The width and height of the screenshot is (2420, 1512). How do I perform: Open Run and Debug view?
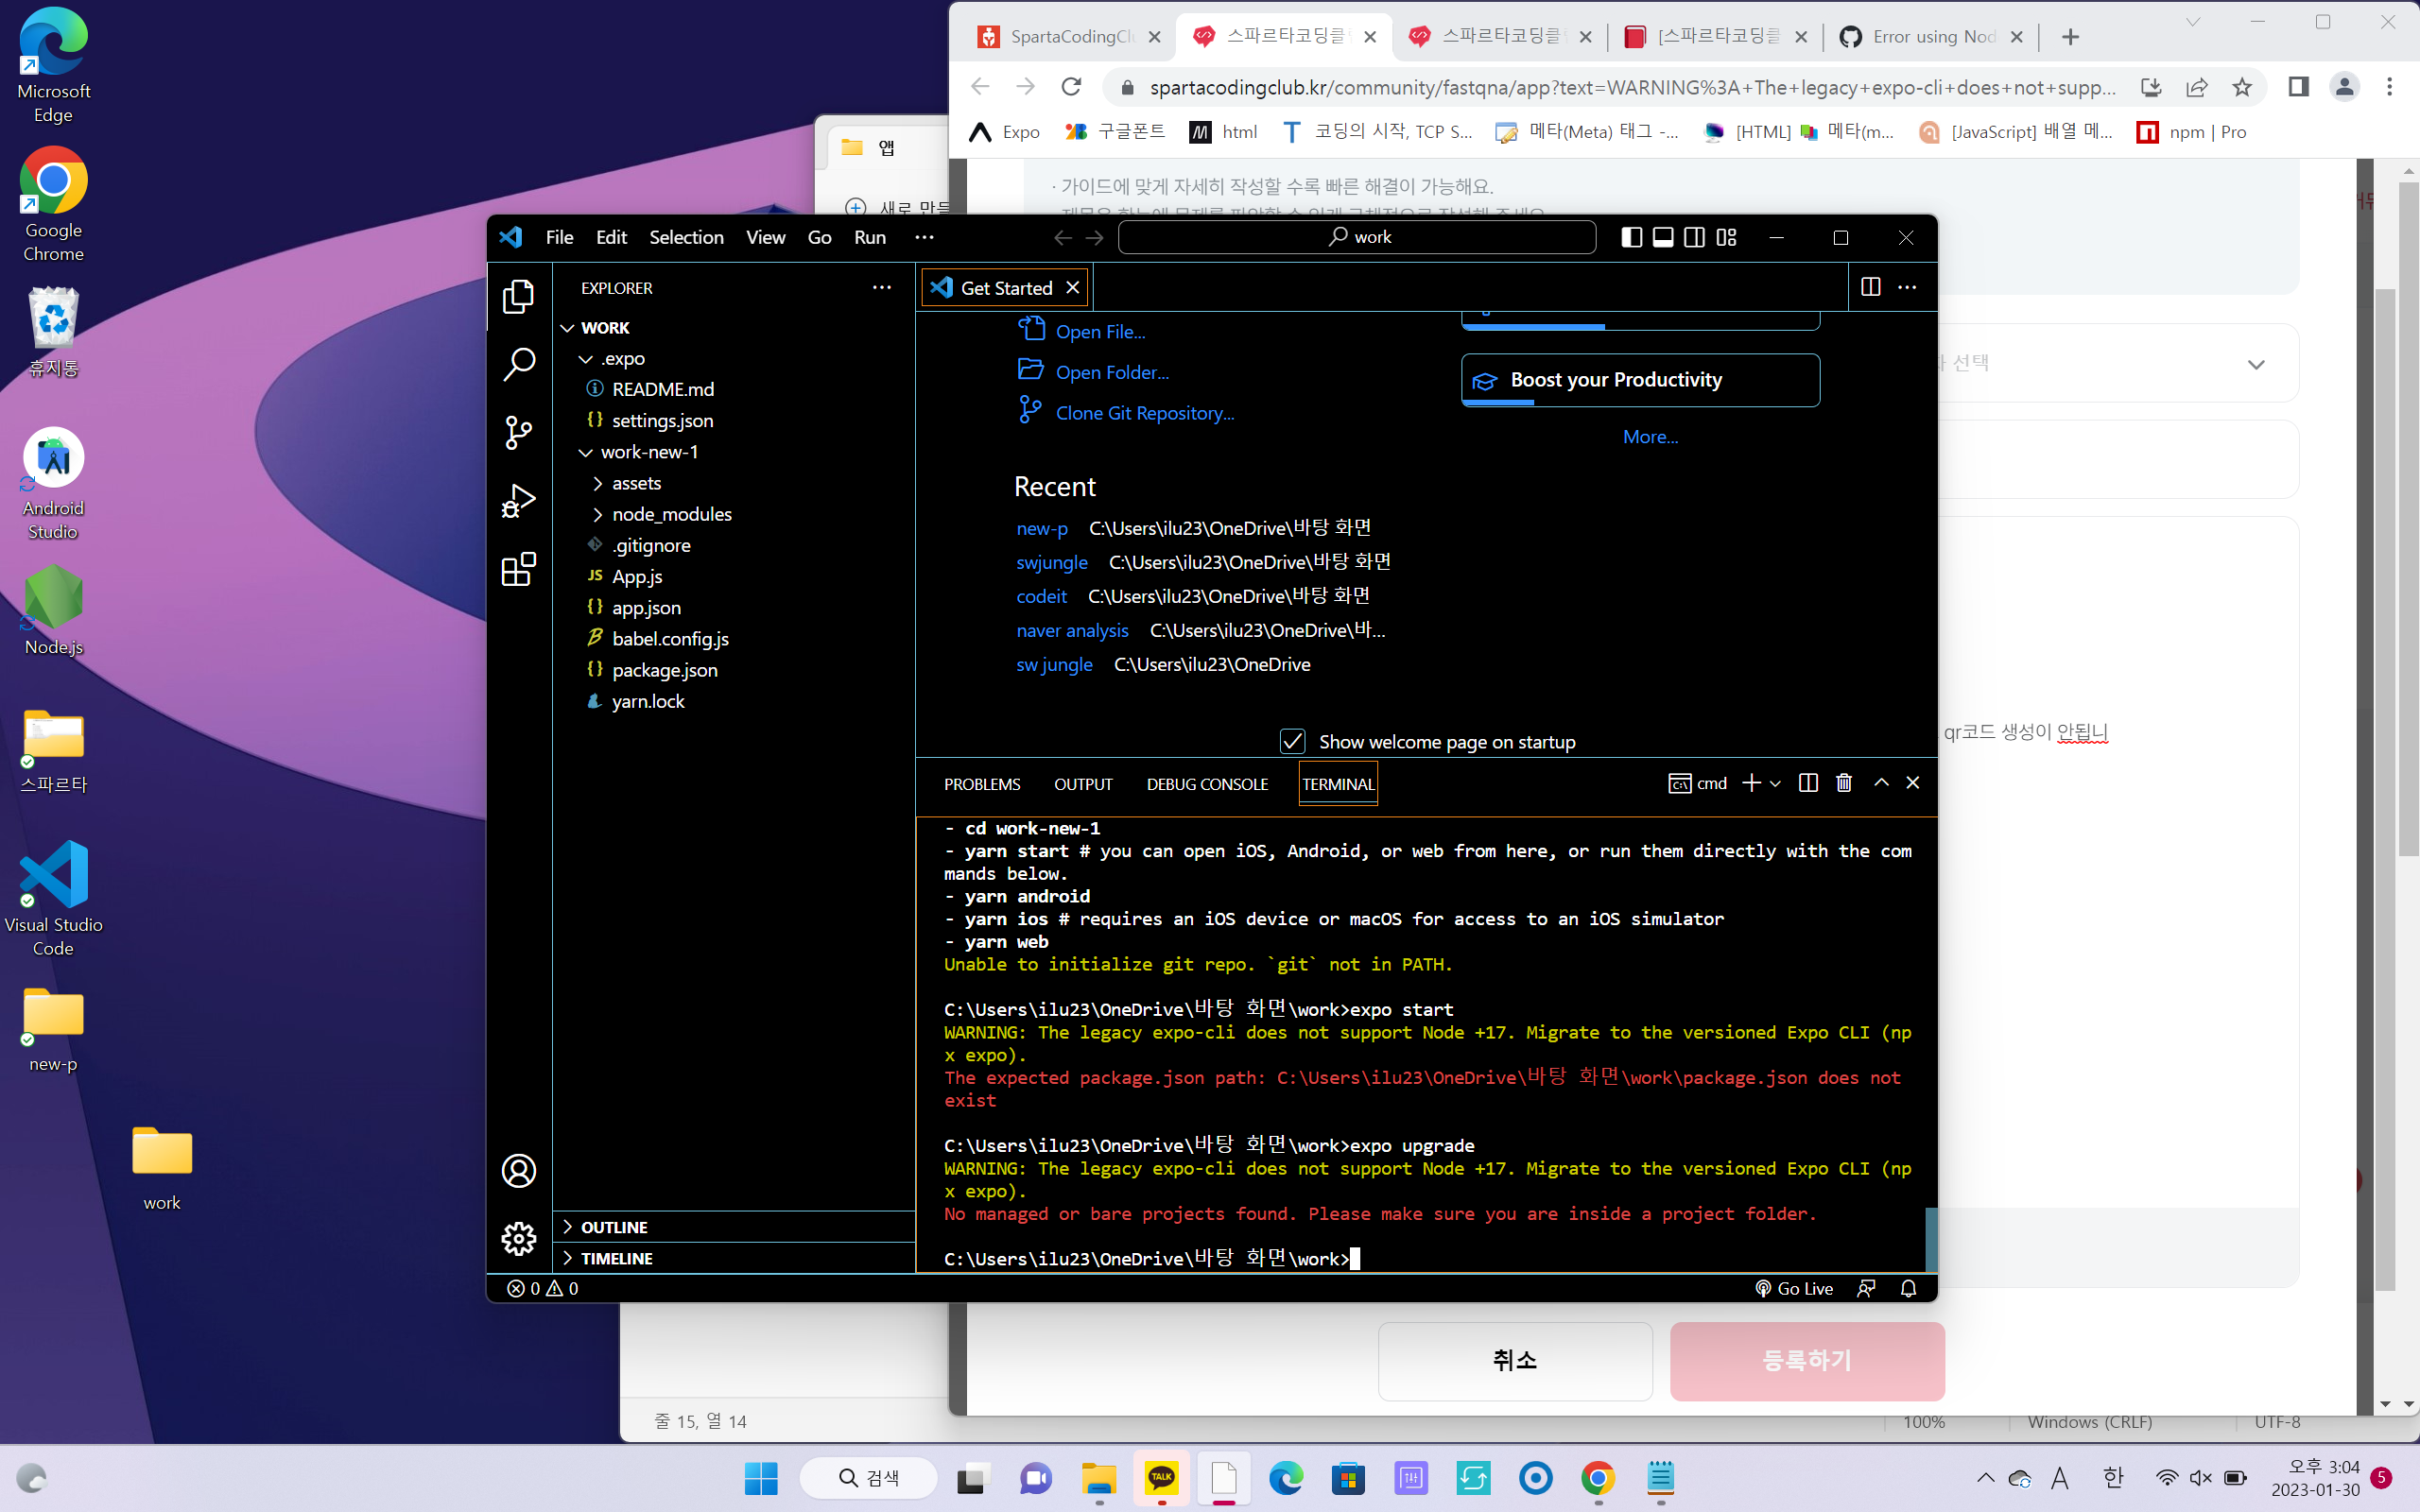(518, 501)
